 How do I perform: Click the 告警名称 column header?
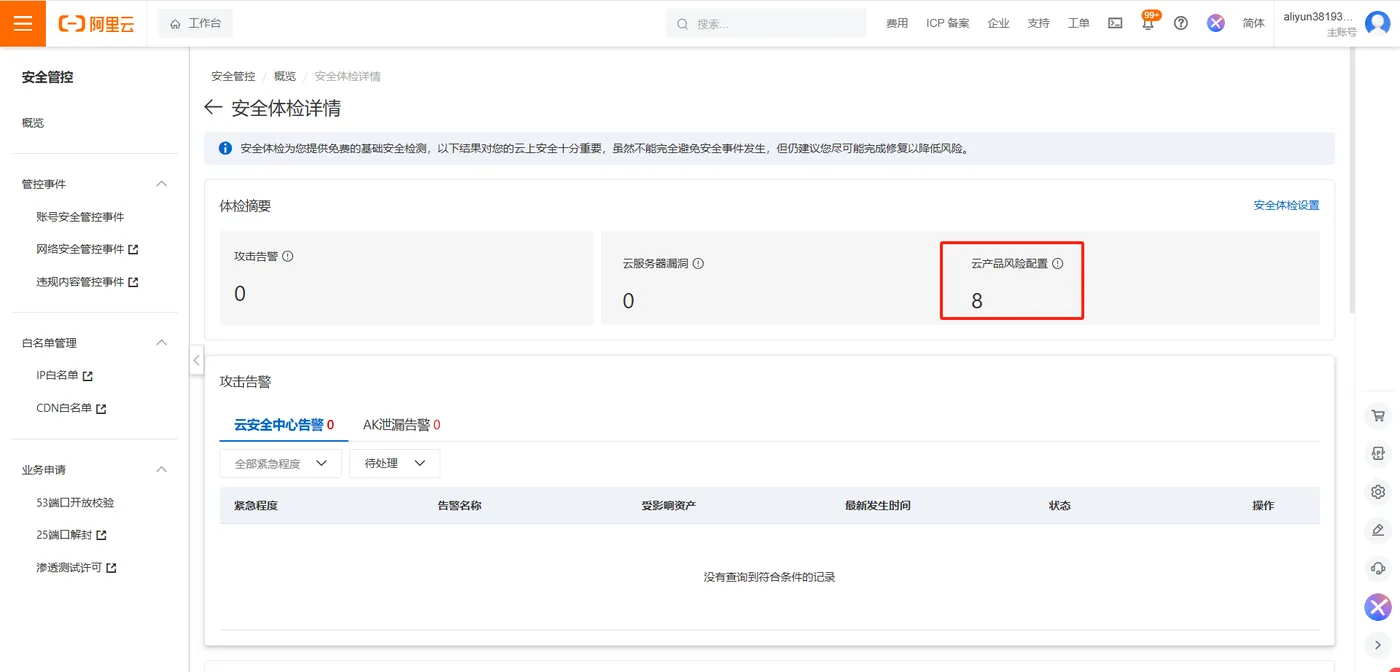pos(460,506)
